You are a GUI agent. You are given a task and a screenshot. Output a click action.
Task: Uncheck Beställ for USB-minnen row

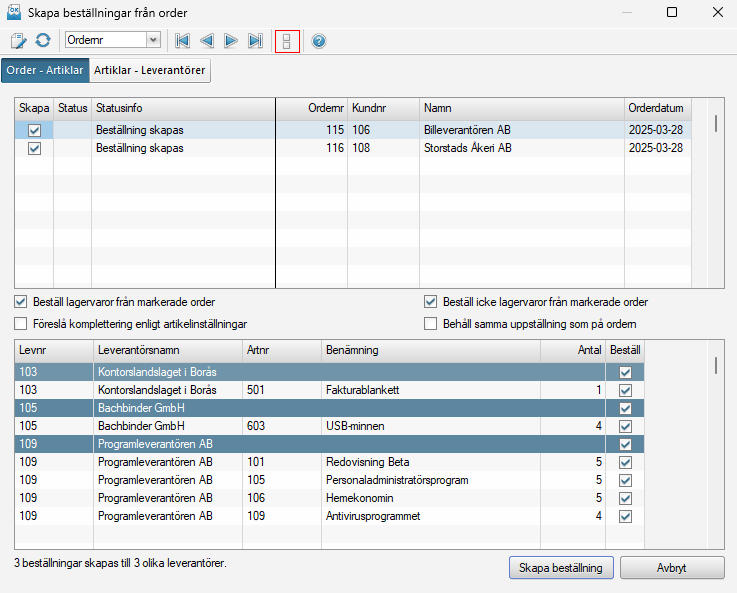click(625, 426)
